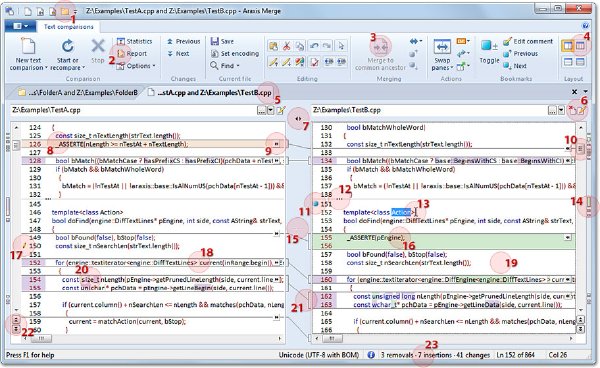Click the left pane horizontal scrollbar thumb
This screenshot has height=368, width=600.
(41, 339)
